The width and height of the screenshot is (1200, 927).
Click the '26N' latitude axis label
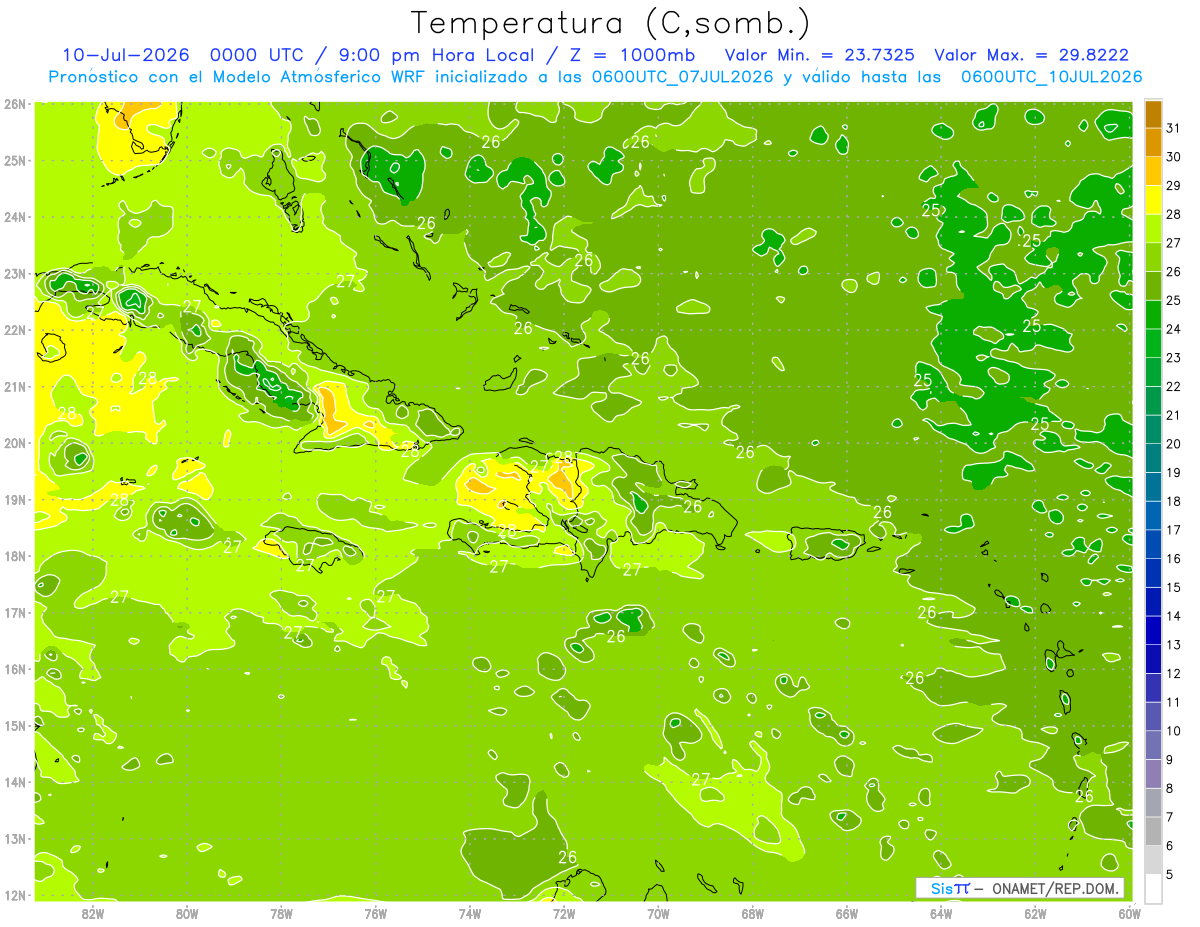click(15, 104)
